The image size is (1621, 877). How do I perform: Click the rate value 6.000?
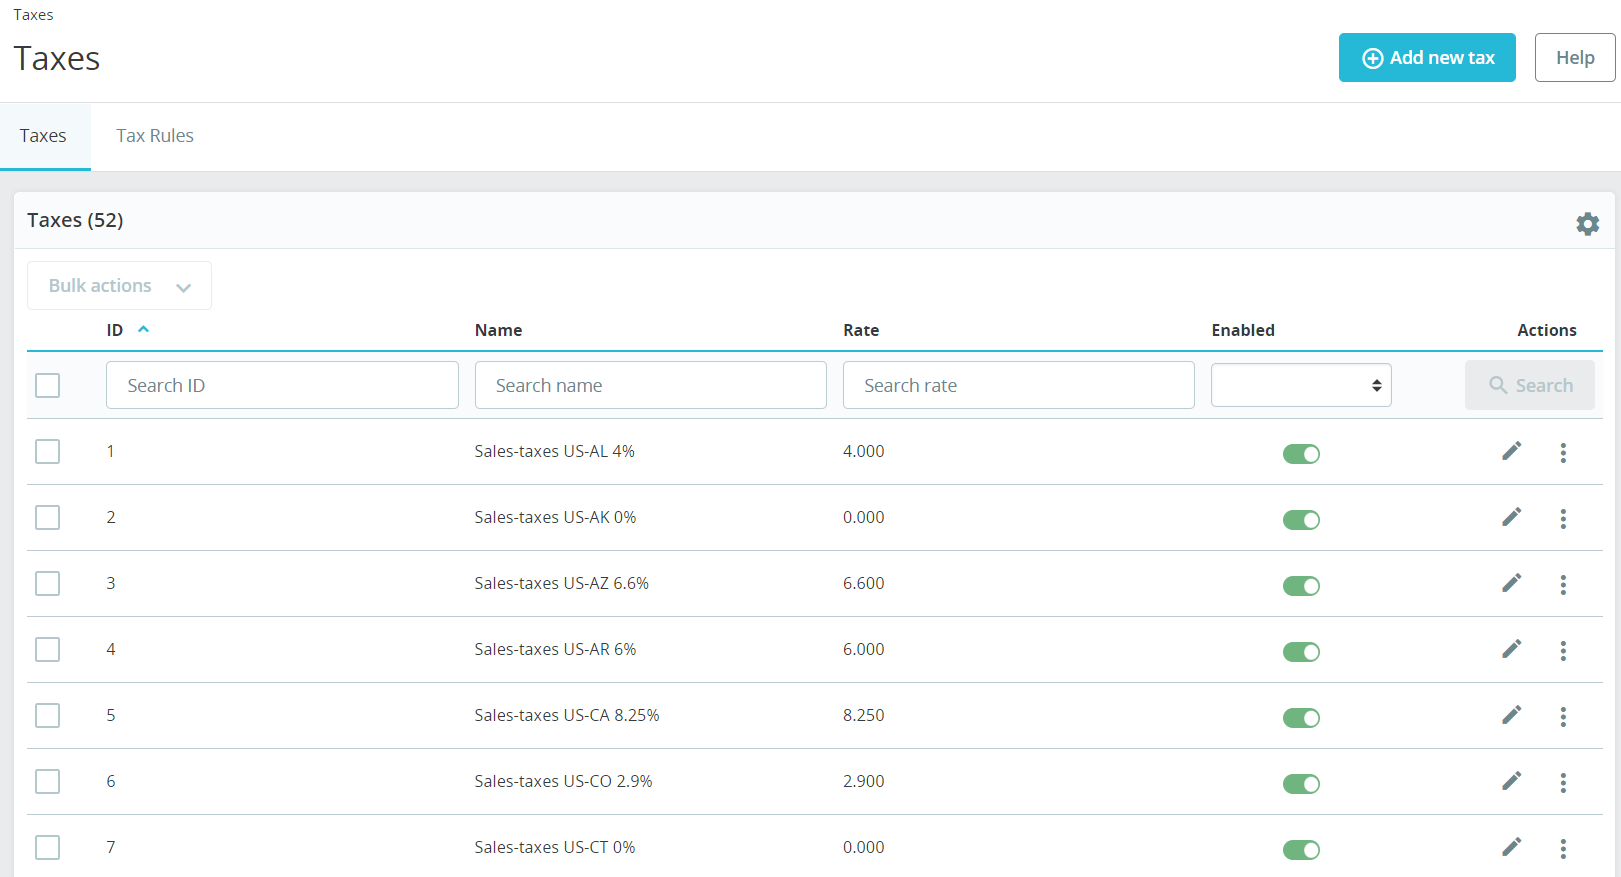(x=864, y=649)
